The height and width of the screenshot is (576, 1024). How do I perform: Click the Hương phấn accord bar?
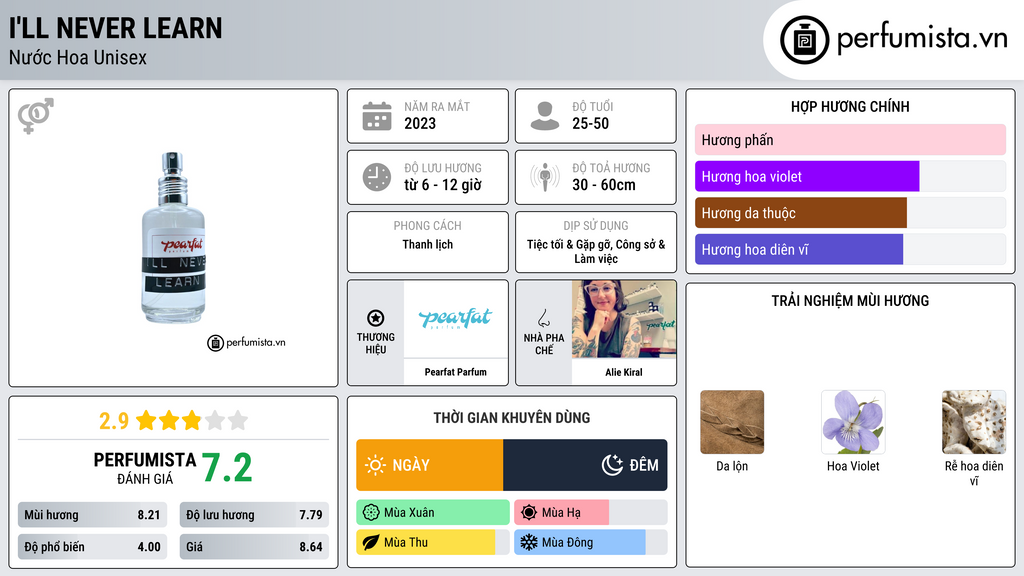coord(850,140)
